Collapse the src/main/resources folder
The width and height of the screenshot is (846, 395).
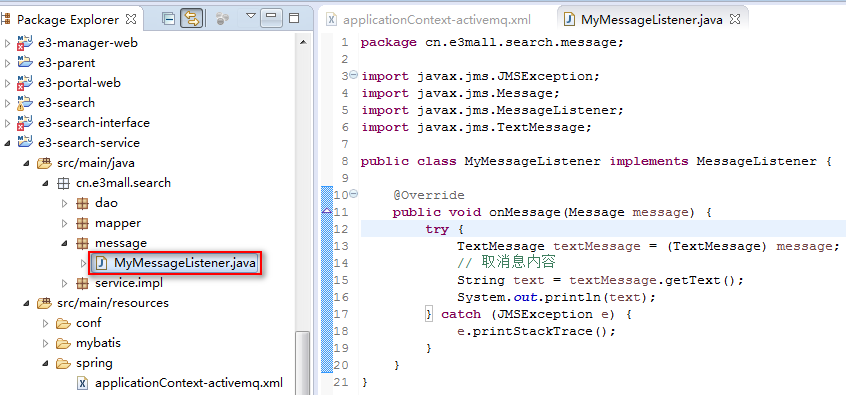click(26, 303)
